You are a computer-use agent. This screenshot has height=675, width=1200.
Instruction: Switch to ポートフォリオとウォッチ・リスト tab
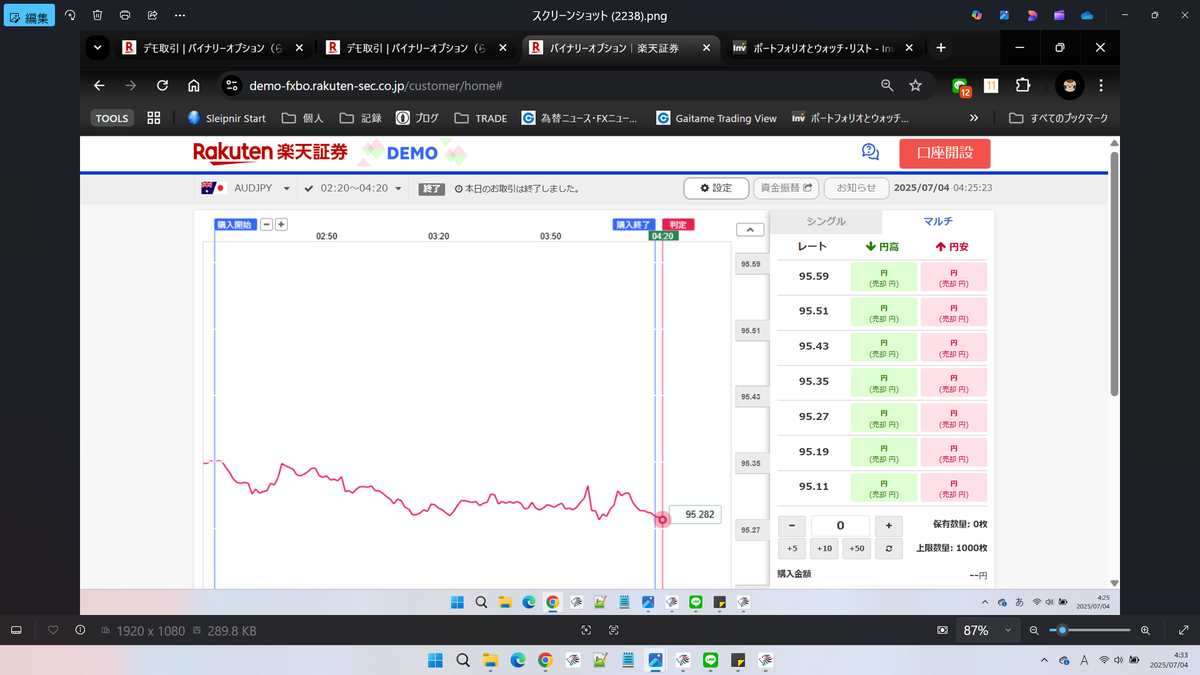point(824,48)
